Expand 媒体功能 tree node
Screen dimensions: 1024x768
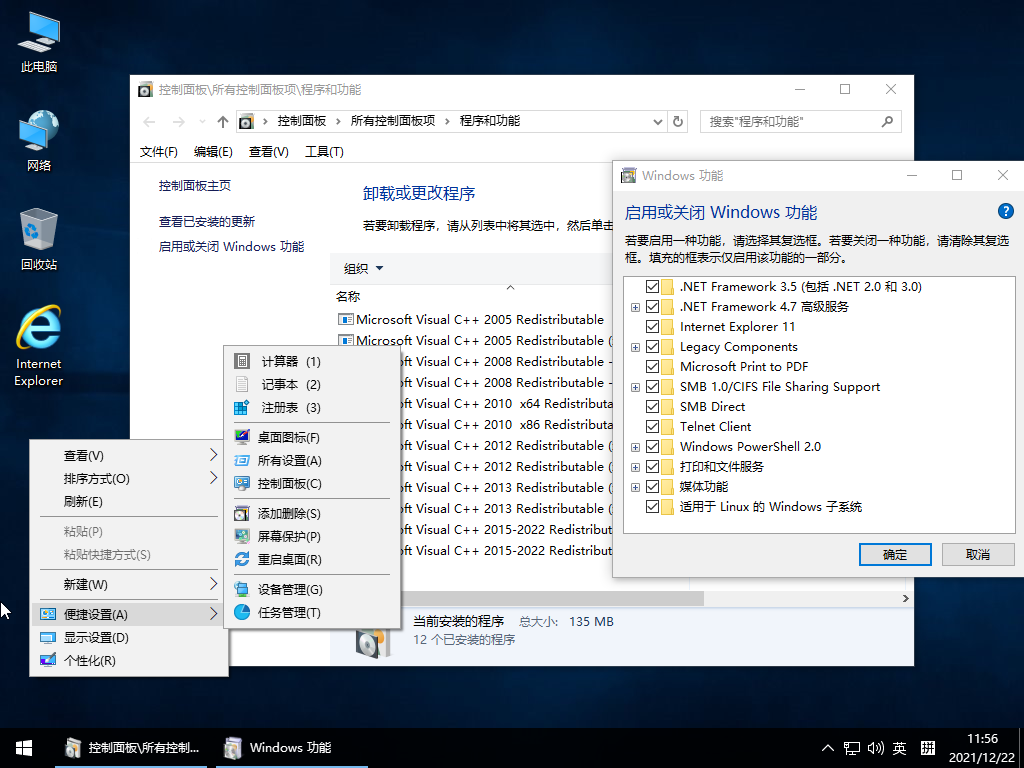click(x=635, y=487)
